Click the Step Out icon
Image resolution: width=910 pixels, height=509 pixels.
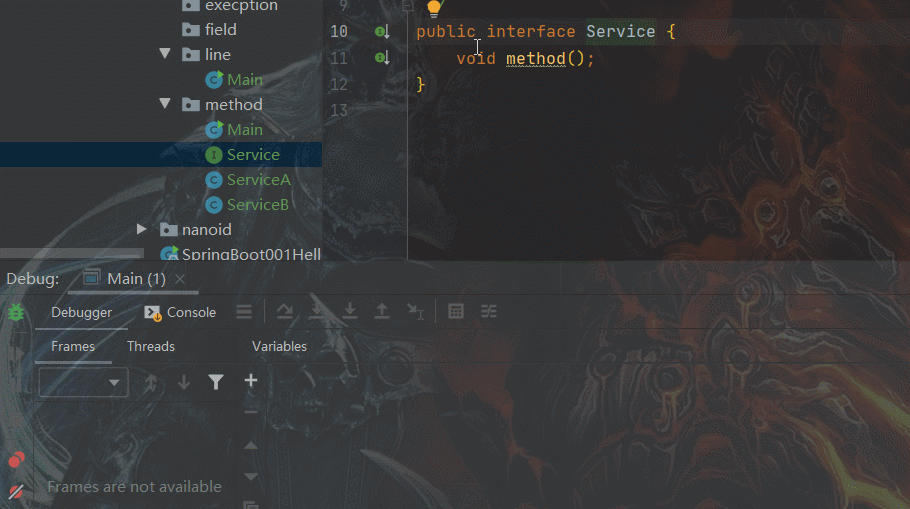pos(382,312)
